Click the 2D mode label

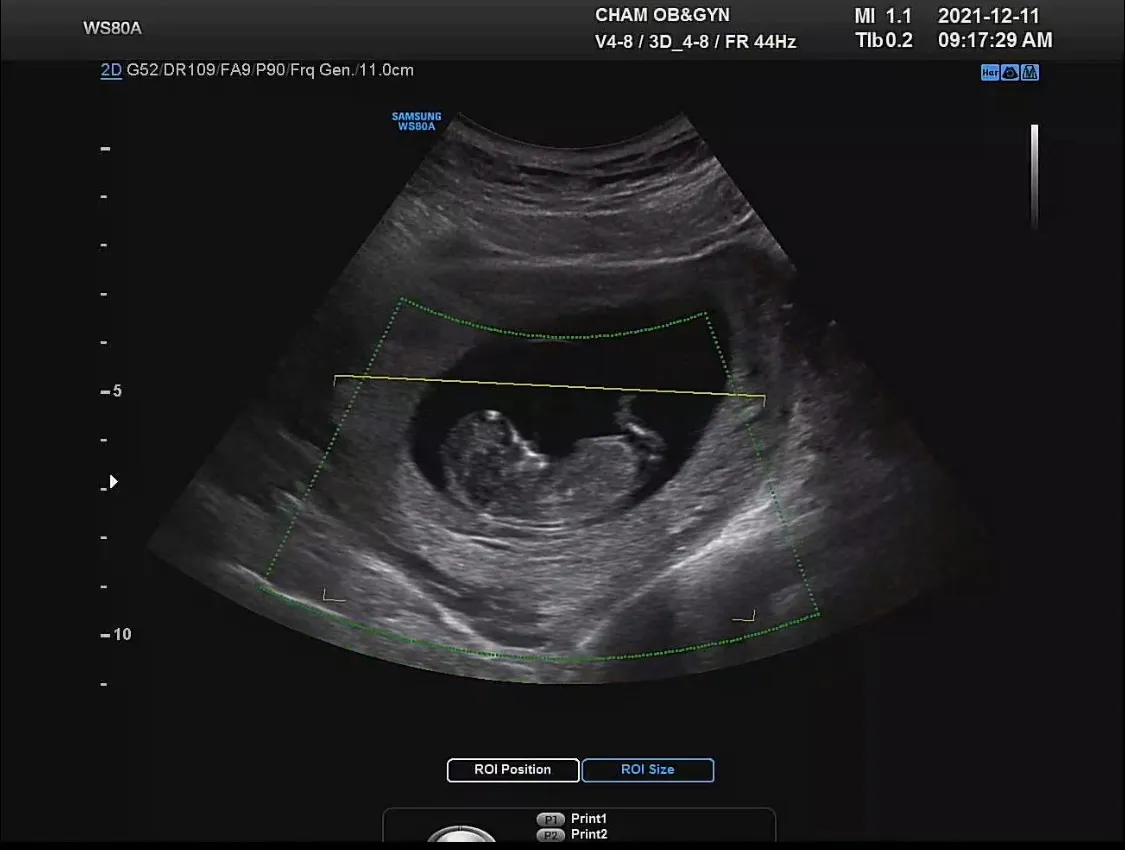click(x=110, y=70)
